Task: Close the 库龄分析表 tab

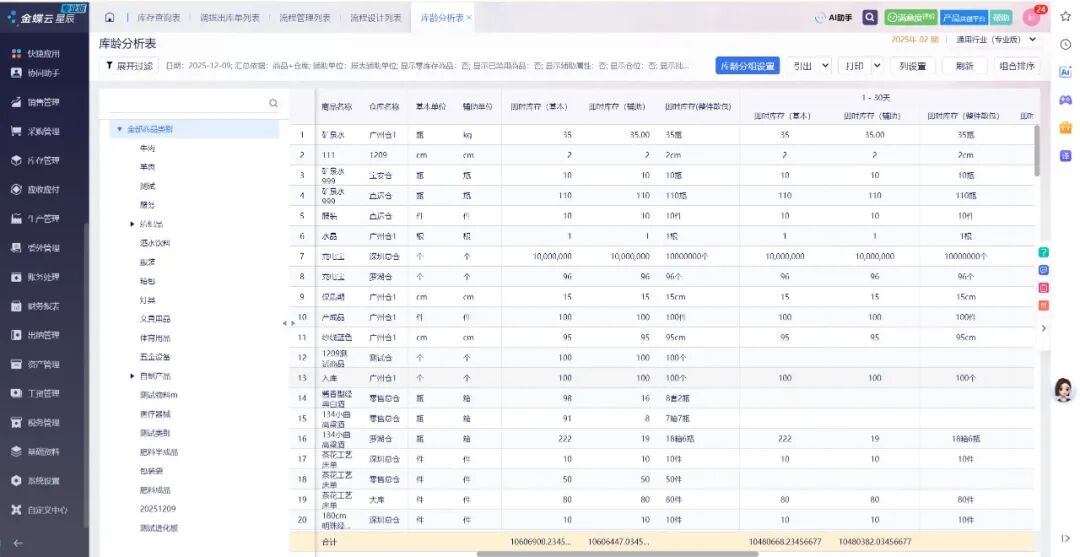Action: pyautogui.click(x=469, y=18)
